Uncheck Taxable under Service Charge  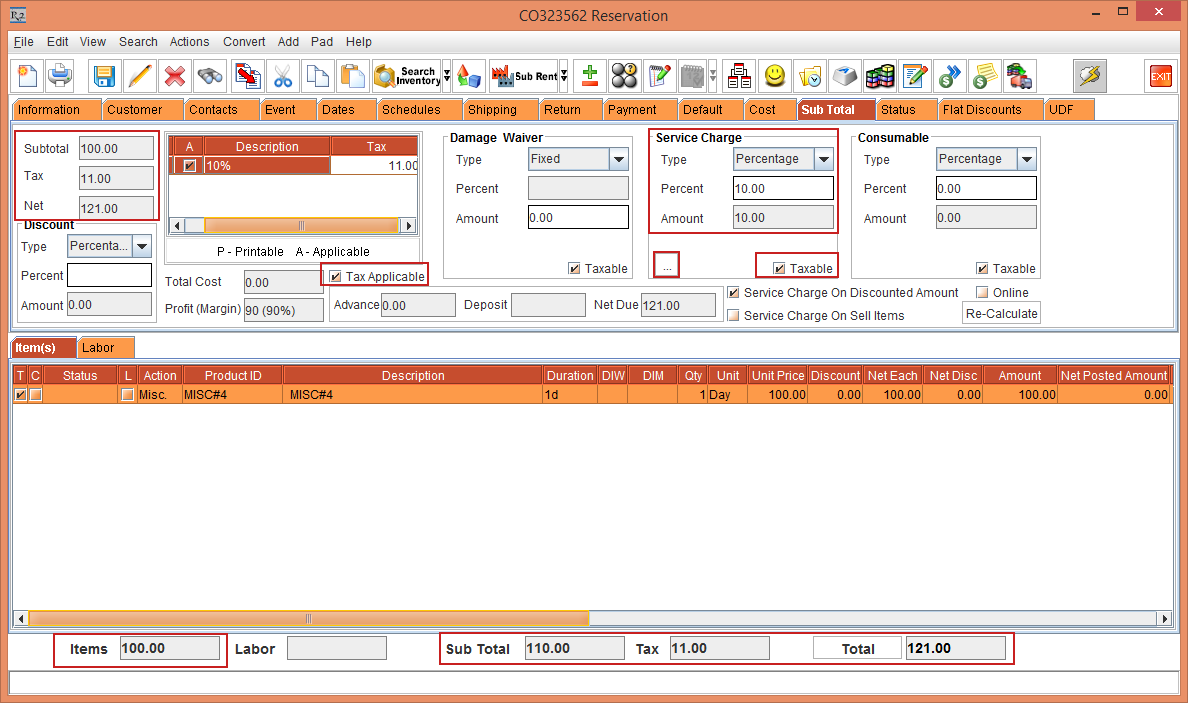779,268
